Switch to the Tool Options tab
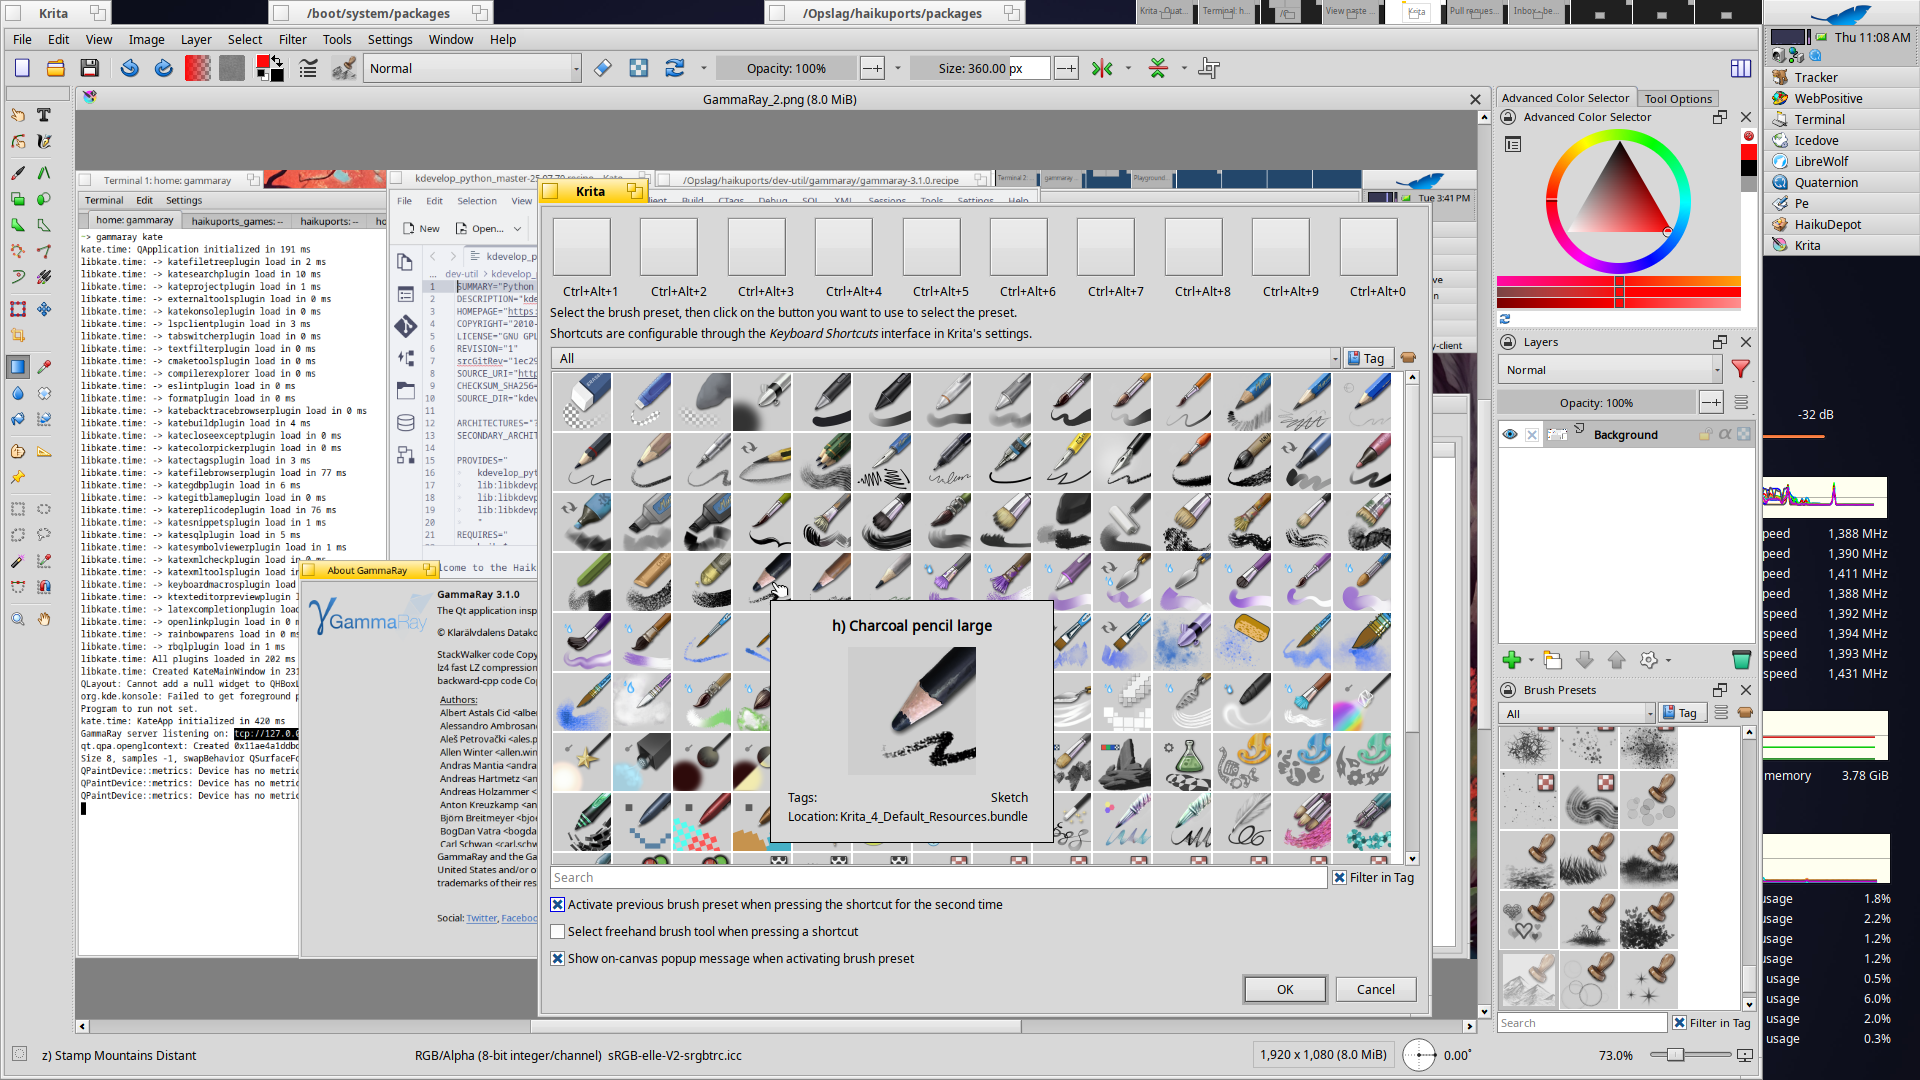The height and width of the screenshot is (1080, 1920). [x=1677, y=98]
